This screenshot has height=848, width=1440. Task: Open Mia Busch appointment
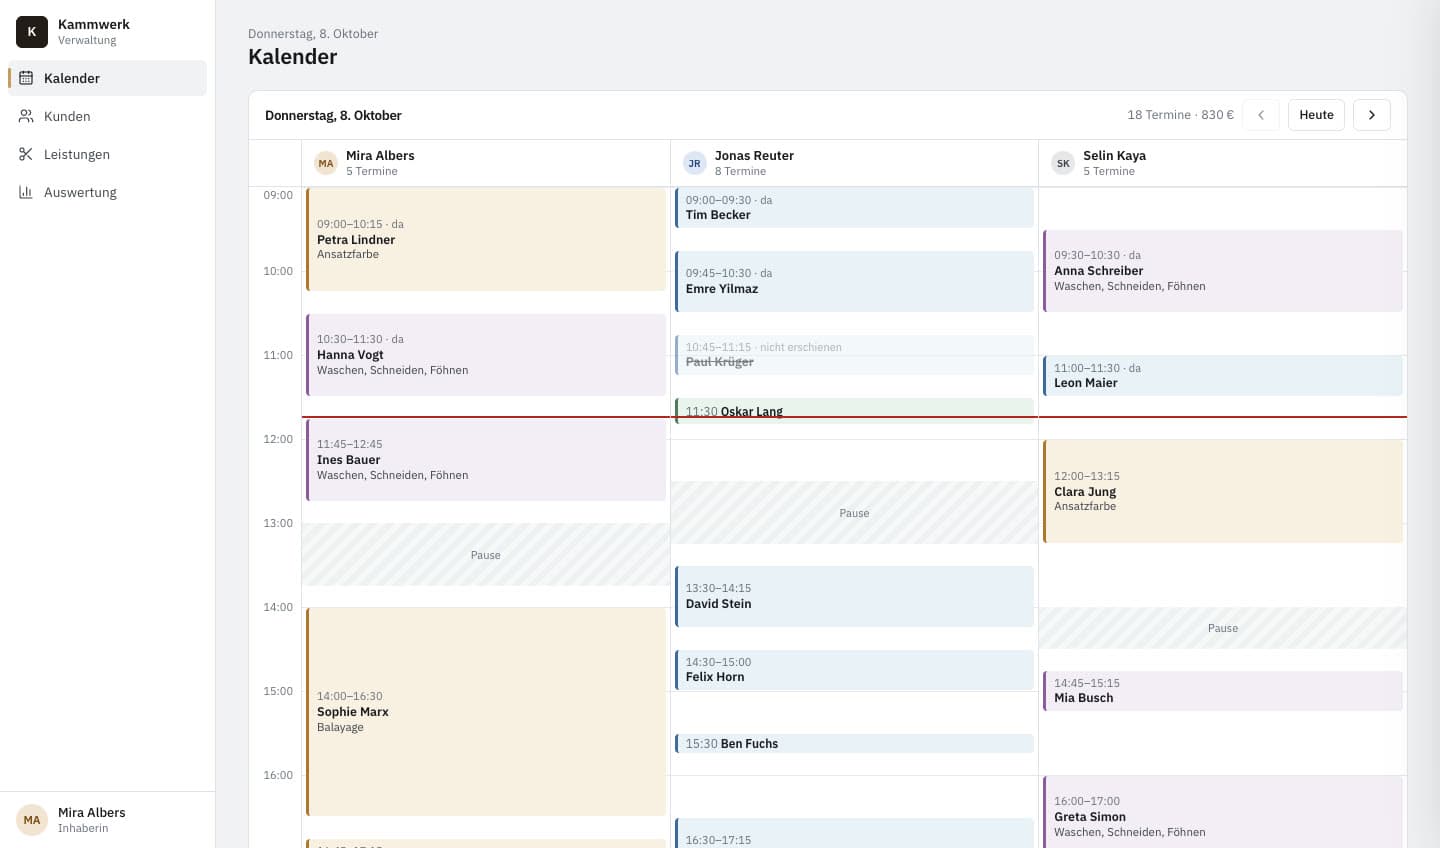[x=1223, y=691]
